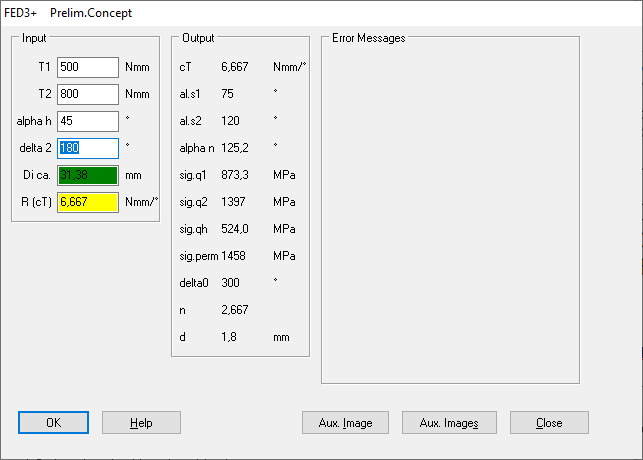Select the sig.q1 stress value 873,3
643x460 pixels.
tap(235, 175)
